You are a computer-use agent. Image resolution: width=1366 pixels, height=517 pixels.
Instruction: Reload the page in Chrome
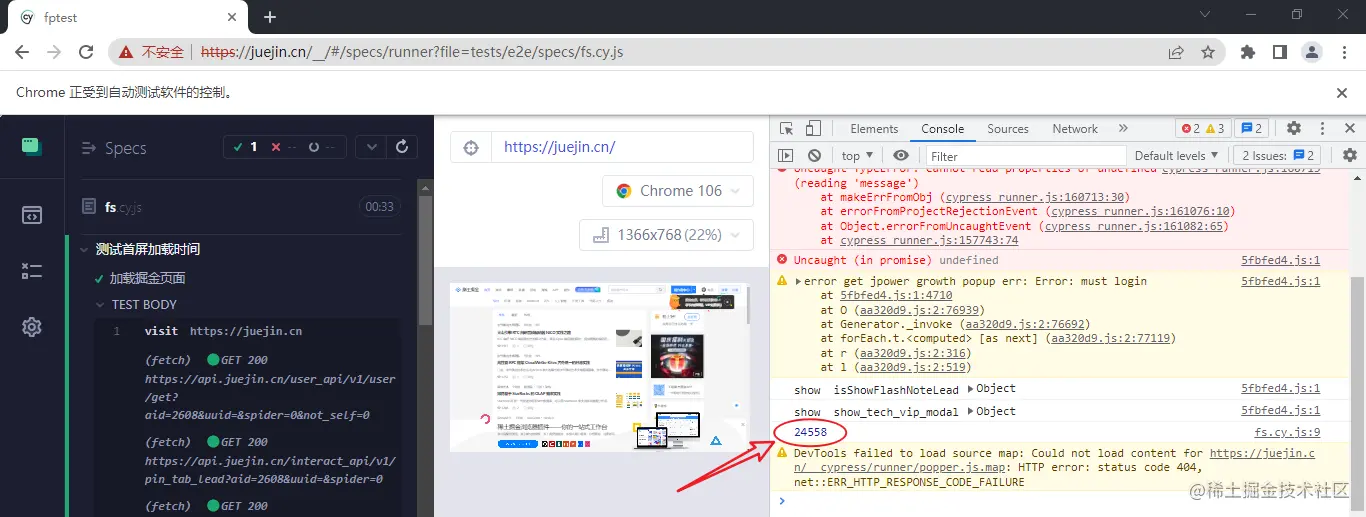click(x=86, y=52)
